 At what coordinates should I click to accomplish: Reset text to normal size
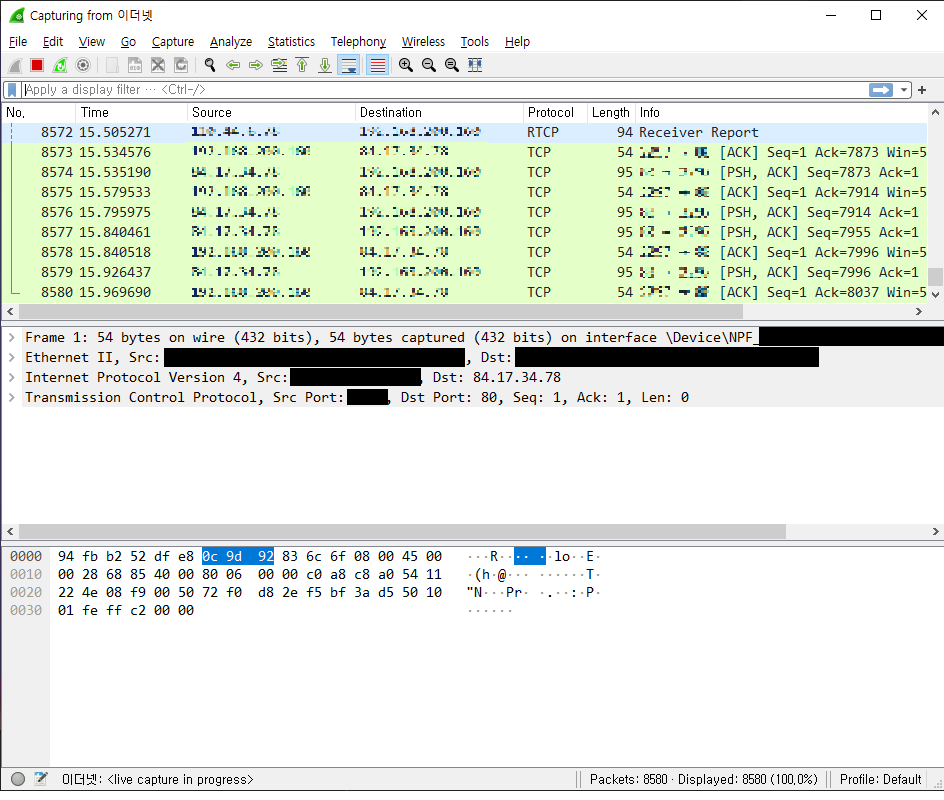coord(452,65)
